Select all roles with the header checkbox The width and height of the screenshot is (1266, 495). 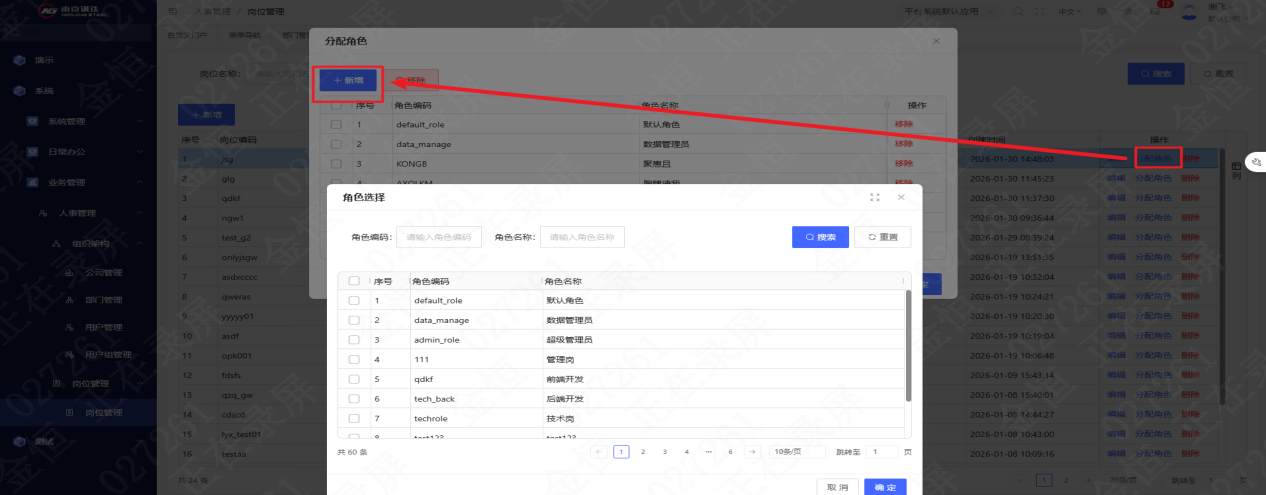pyautogui.click(x=354, y=281)
